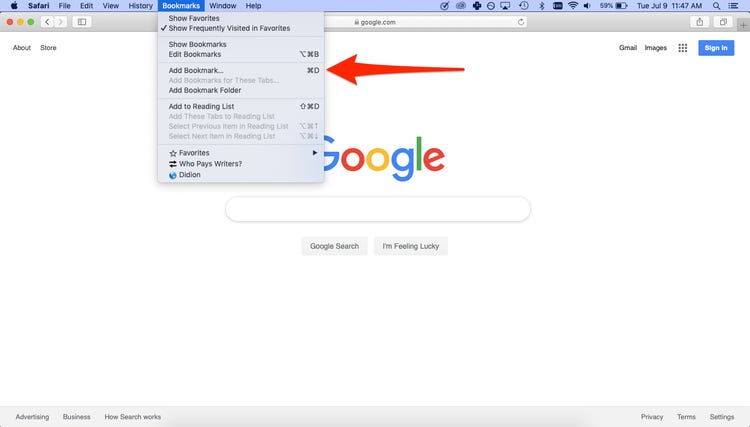Choose Show Favorites menu item
The image size is (750, 427).
[241, 18]
